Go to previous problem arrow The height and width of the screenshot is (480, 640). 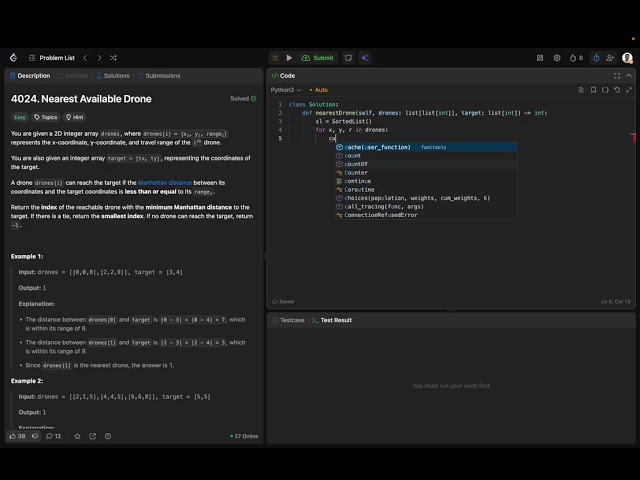85,58
